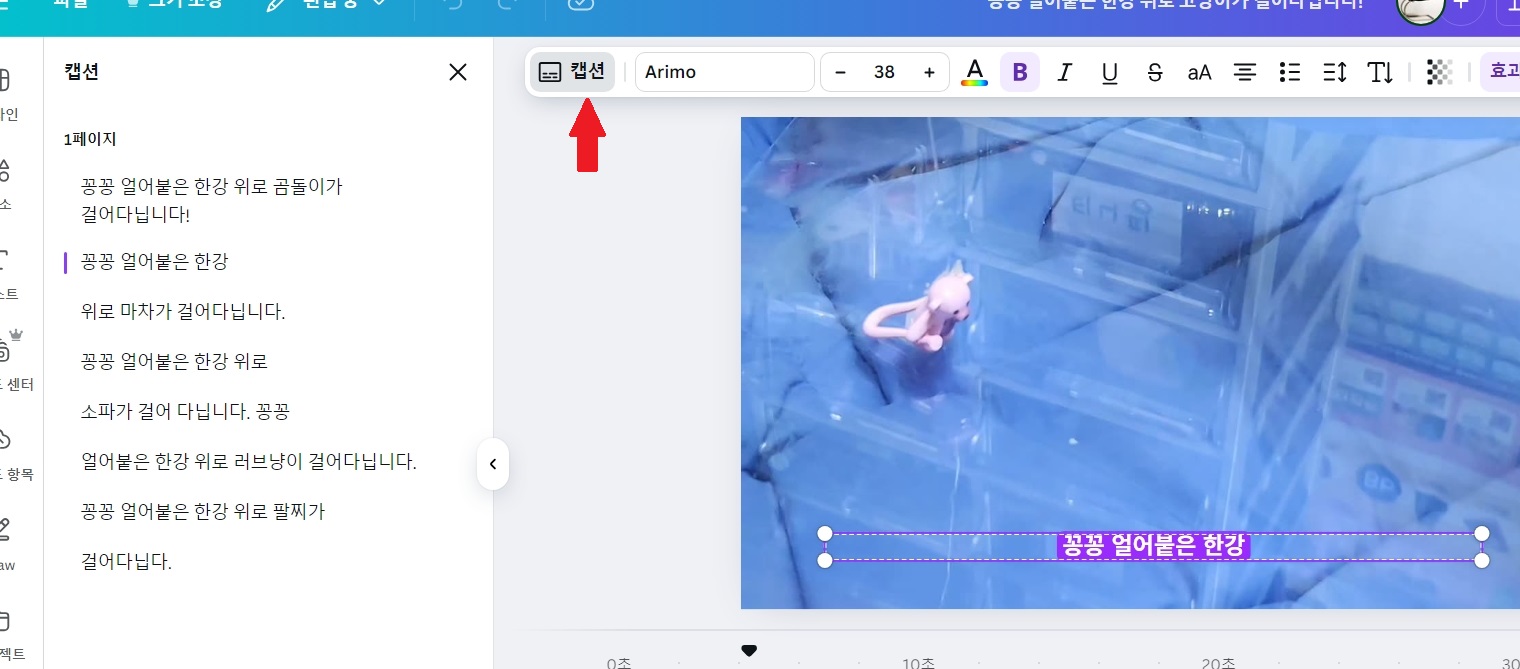Open the transparency checkerboard control
The width and height of the screenshot is (1520, 669).
[1439, 72]
